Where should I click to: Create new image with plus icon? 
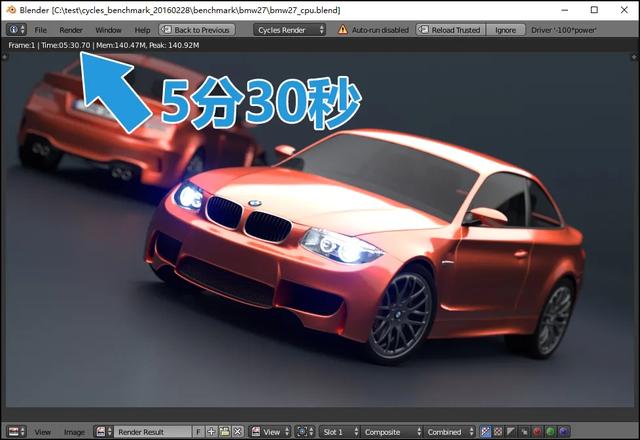coord(211,431)
